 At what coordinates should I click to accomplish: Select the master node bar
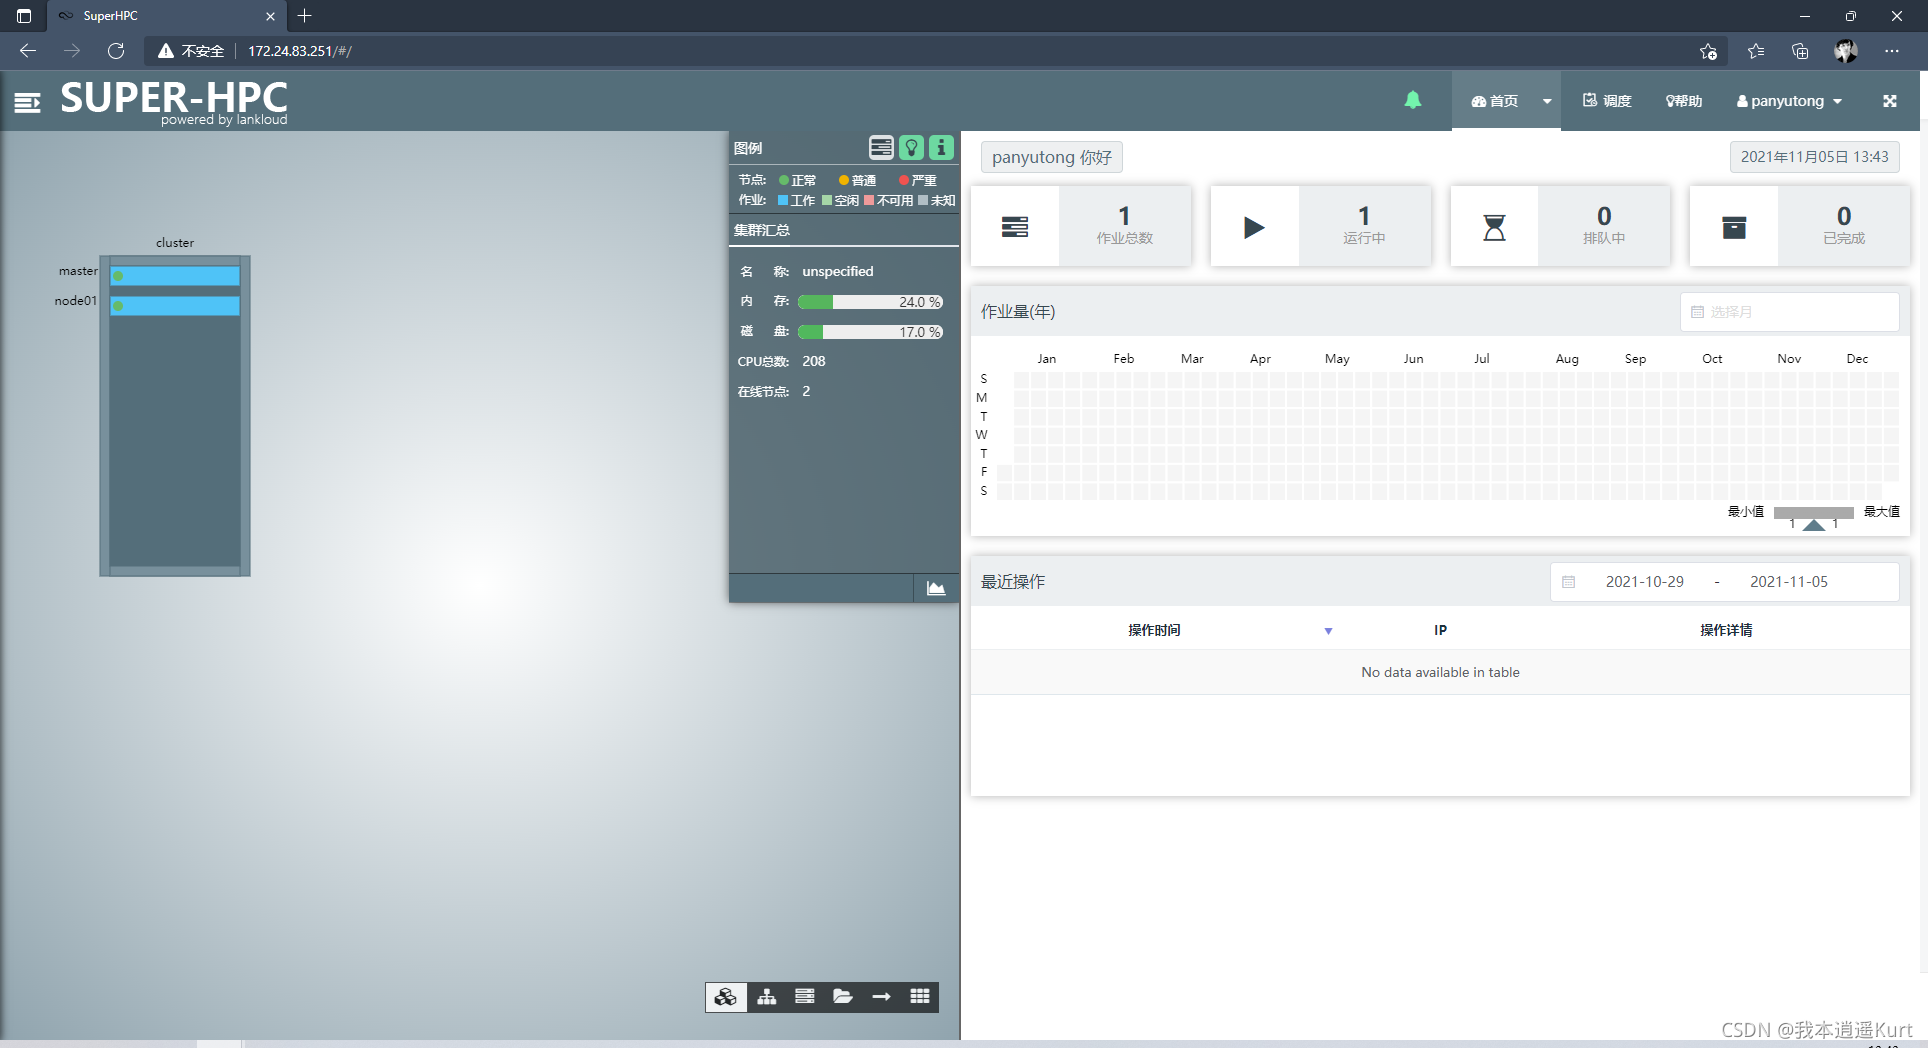point(175,276)
